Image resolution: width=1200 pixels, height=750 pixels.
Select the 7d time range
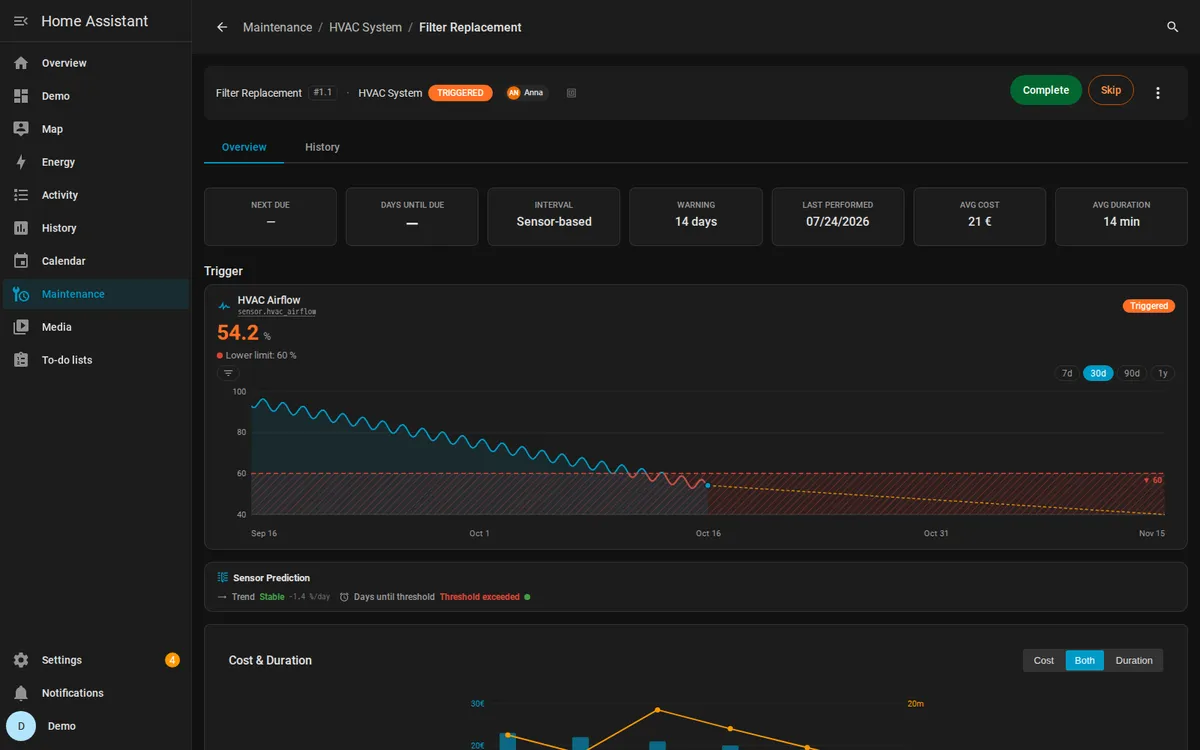tap(1067, 373)
